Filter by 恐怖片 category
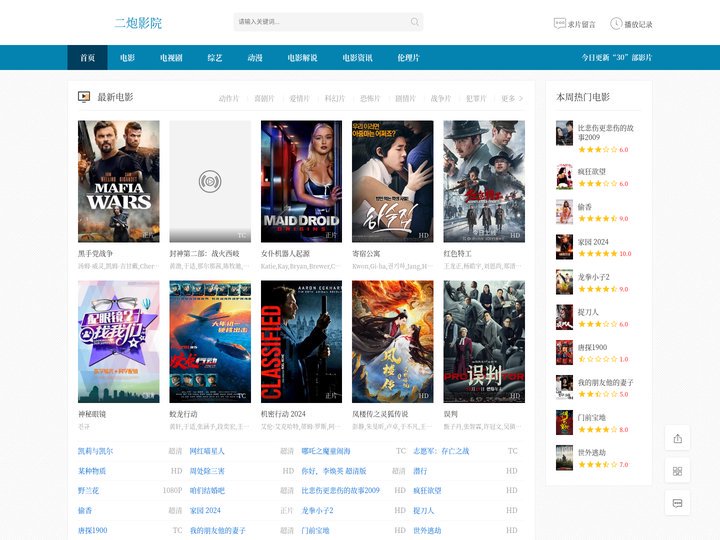The image size is (720, 540). click(x=370, y=98)
